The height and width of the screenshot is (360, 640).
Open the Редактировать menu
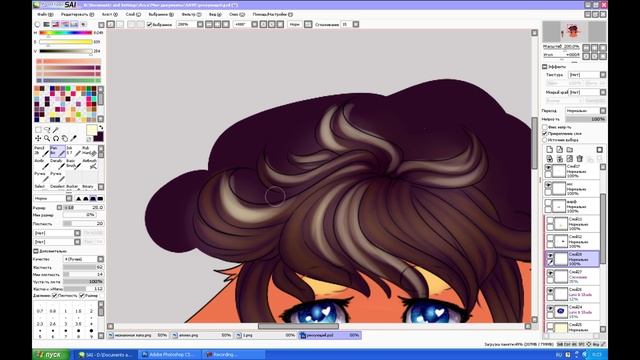click(77, 14)
